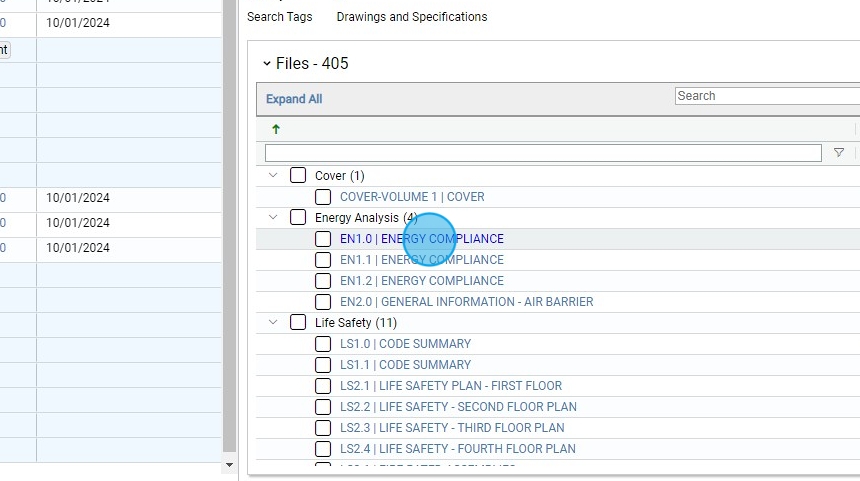Tick the Life Safety group checkbox
This screenshot has width=860, height=481.
[298, 323]
